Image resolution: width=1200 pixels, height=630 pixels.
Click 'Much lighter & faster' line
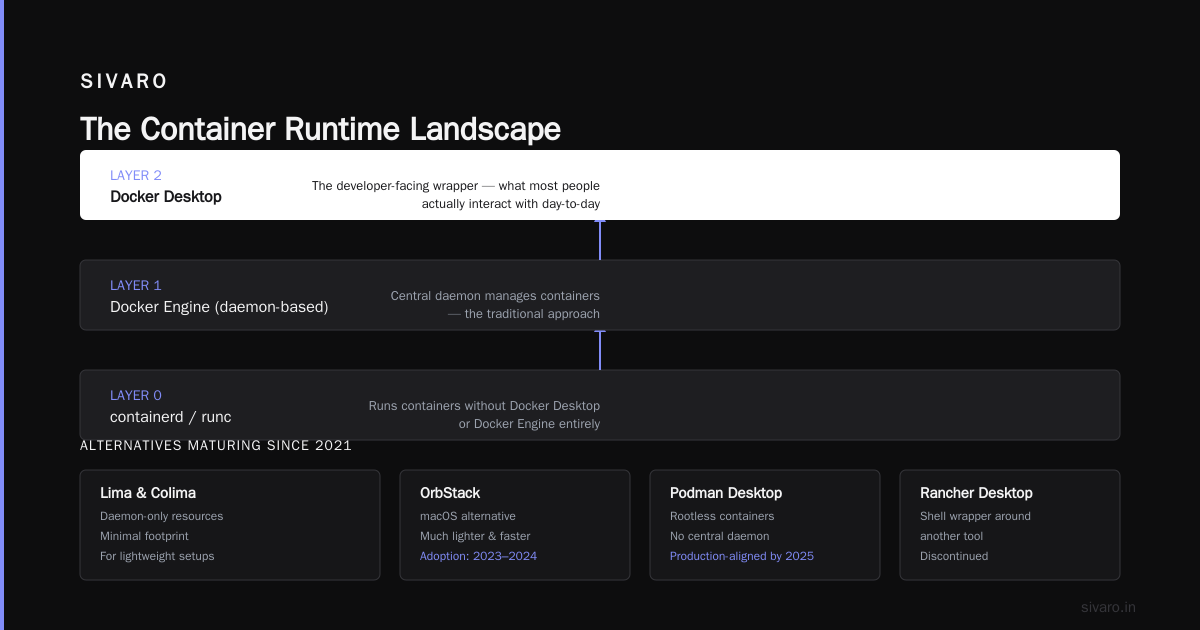pos(475,536)
